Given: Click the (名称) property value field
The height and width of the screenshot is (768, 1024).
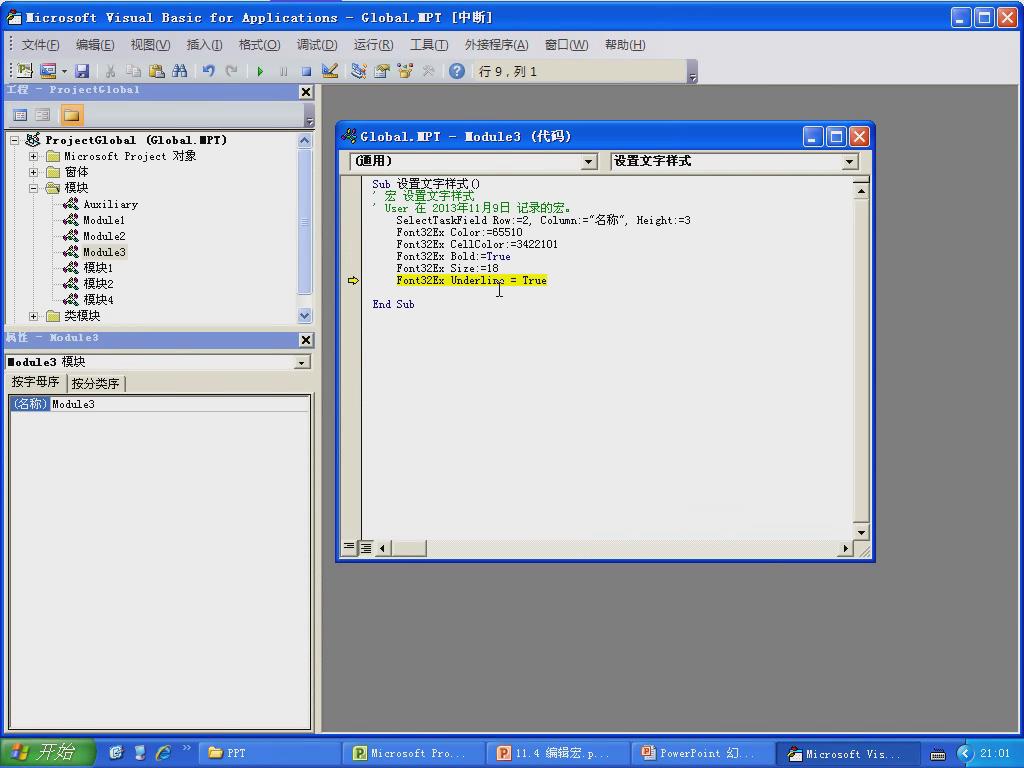Looking at the screenshot, I should click(180, 404).
